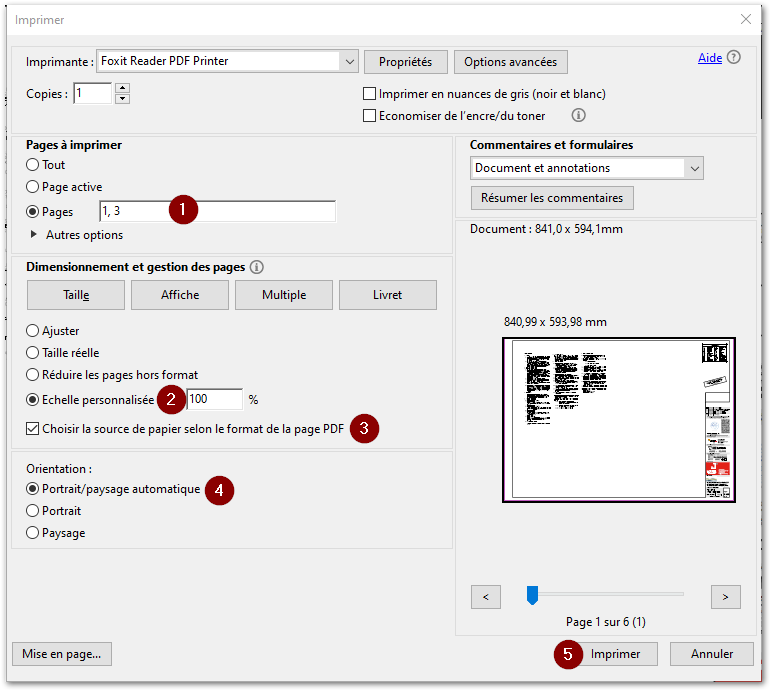Click the page preview slider handle

tap(532, 595)
